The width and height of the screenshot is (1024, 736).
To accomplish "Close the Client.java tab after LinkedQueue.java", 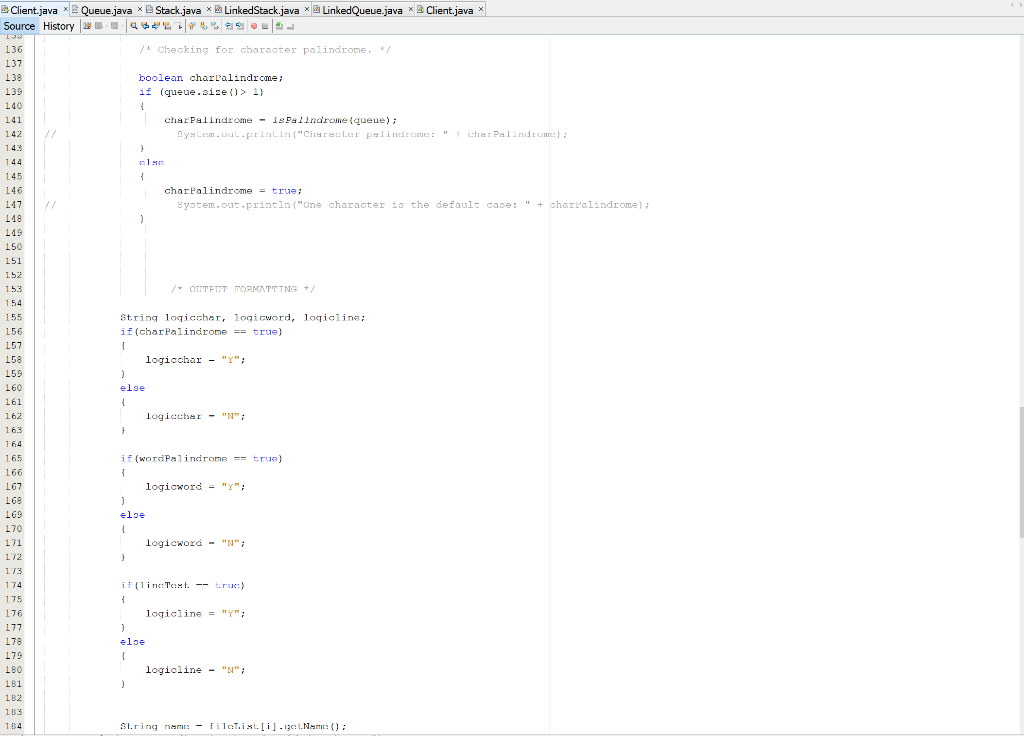I will coord(481,9).
